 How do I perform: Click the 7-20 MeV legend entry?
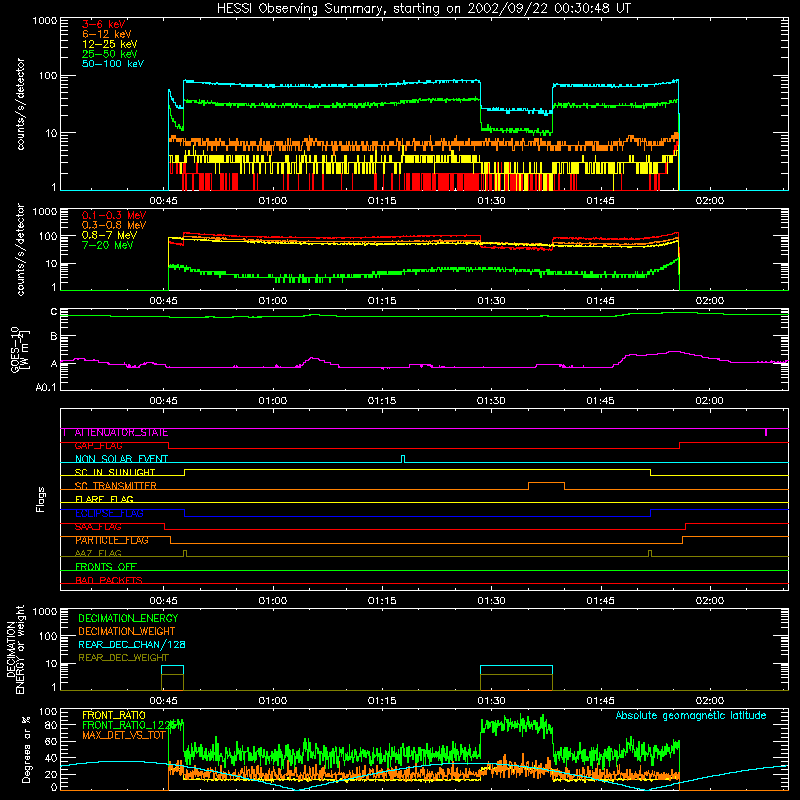coord(108,245)
